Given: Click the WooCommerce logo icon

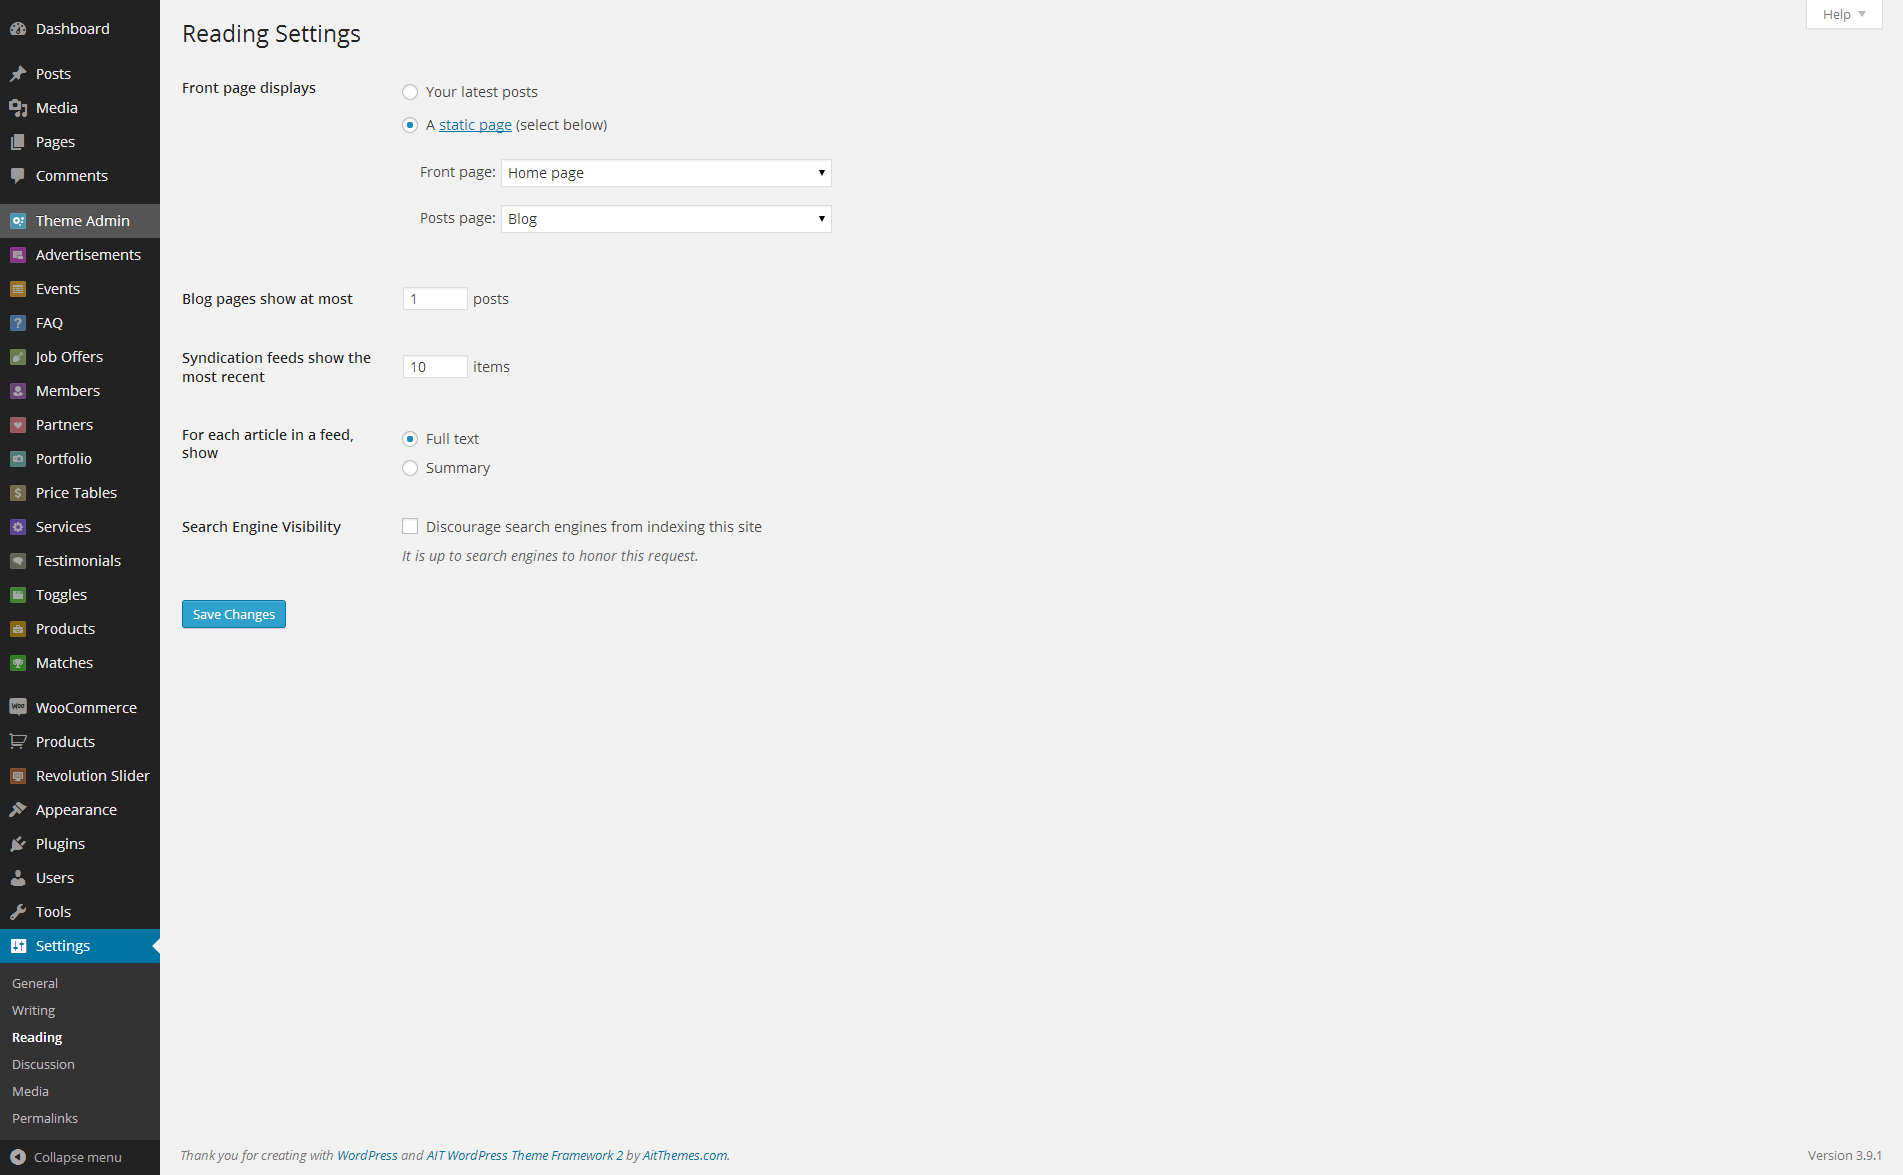Looking at the screenshot, I should pyautogui.click(x=18, y=707).
